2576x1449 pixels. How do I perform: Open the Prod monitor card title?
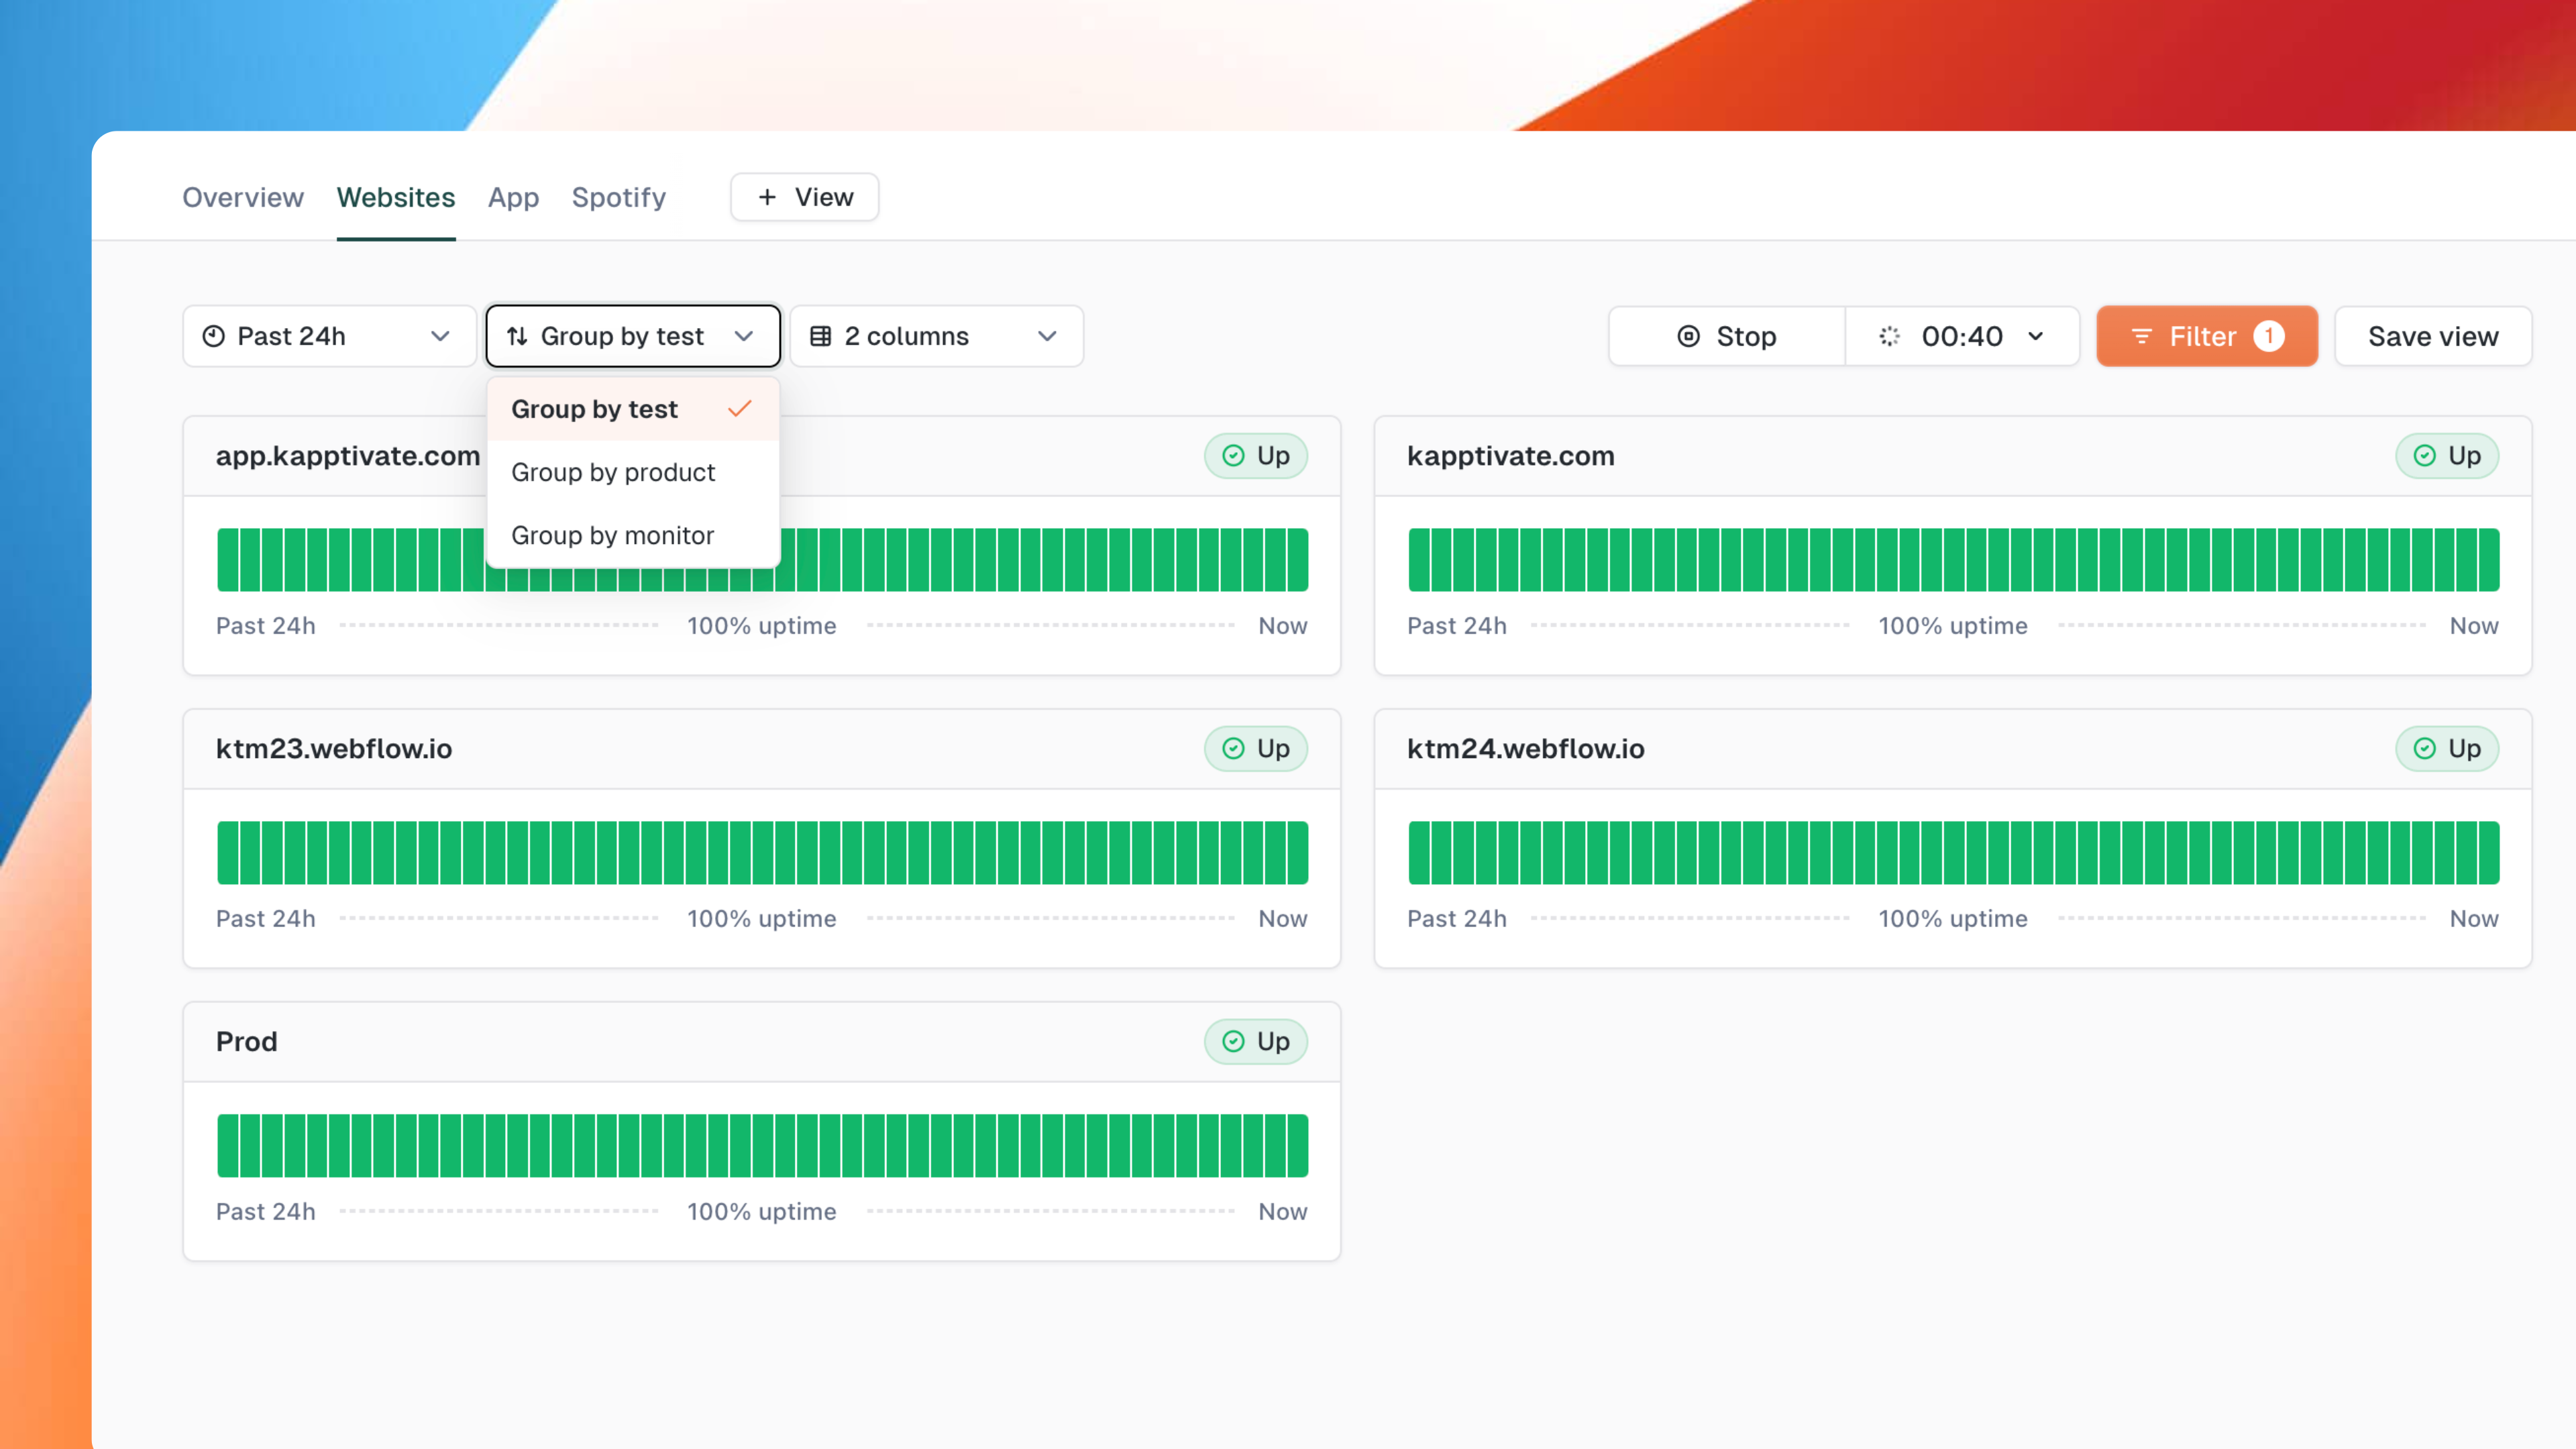[246, 1041]
